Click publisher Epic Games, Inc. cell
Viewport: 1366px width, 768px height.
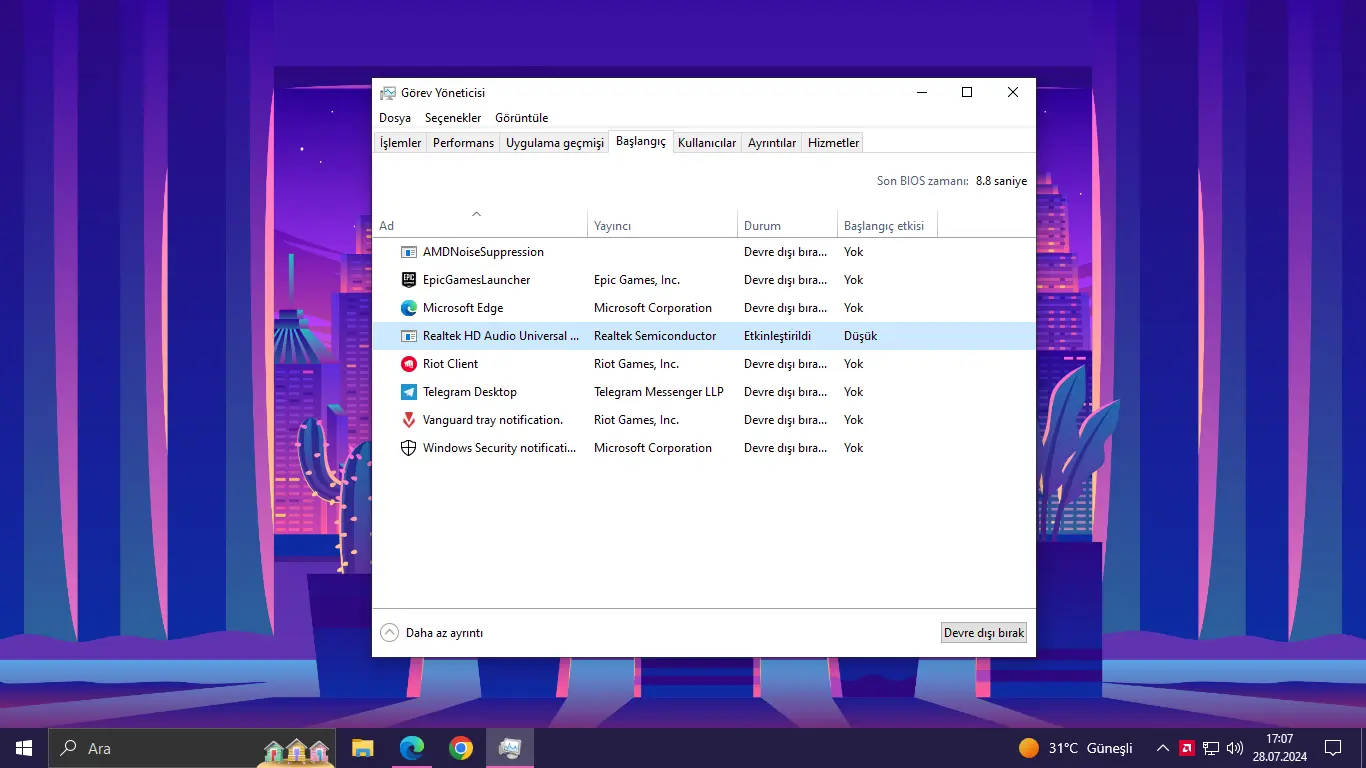coord(637,280)
